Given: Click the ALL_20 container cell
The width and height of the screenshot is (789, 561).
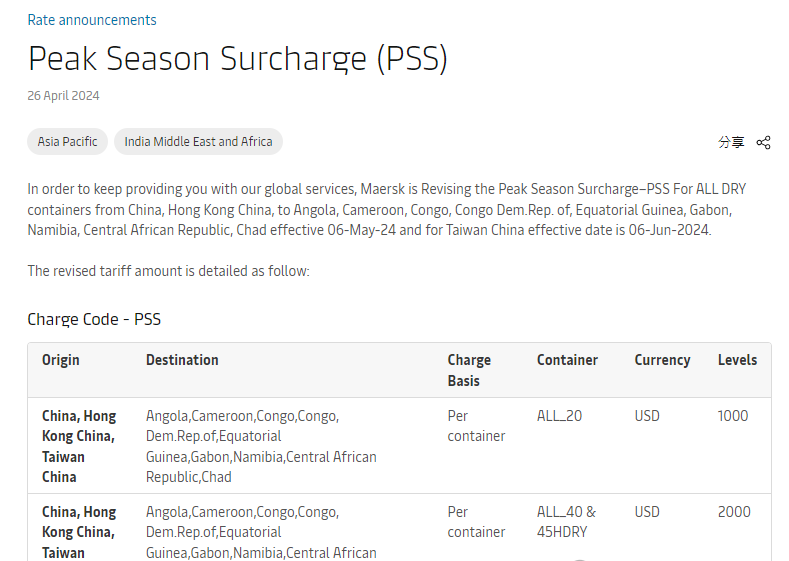Looking at the screenshot, I should (x=559, y=416).
